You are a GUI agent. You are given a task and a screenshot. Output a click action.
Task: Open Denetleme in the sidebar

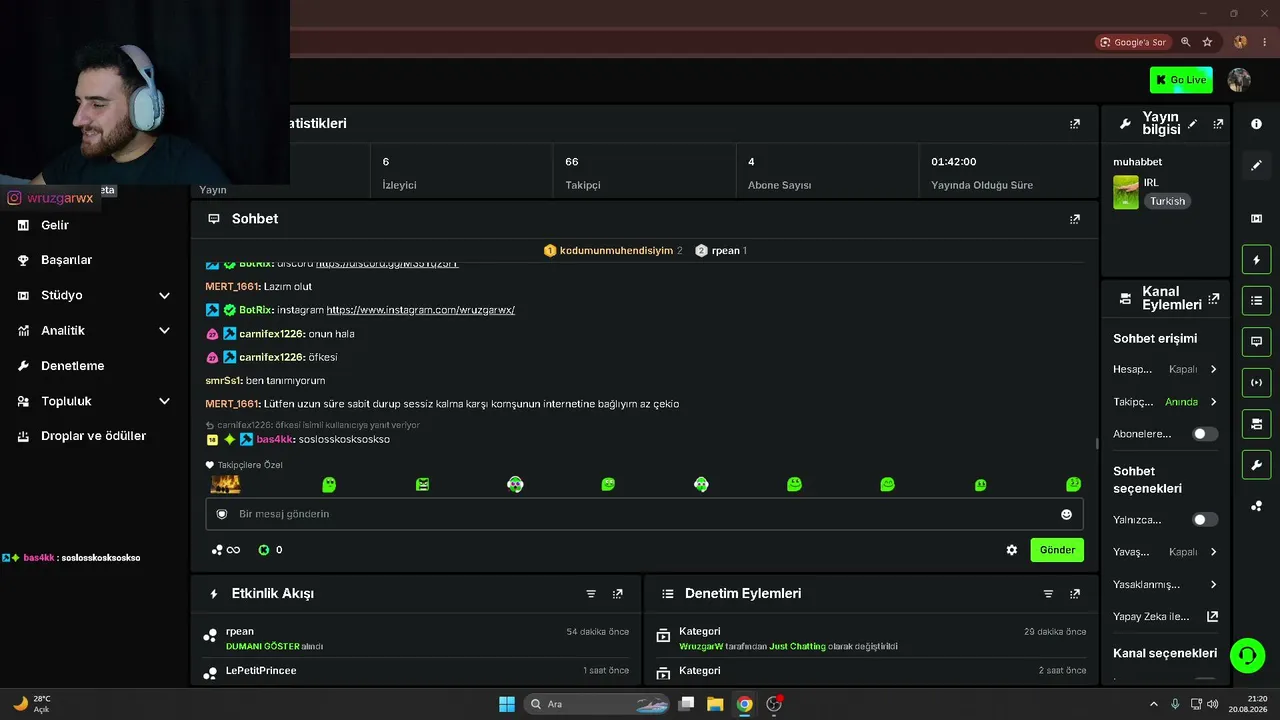point(72,366)
